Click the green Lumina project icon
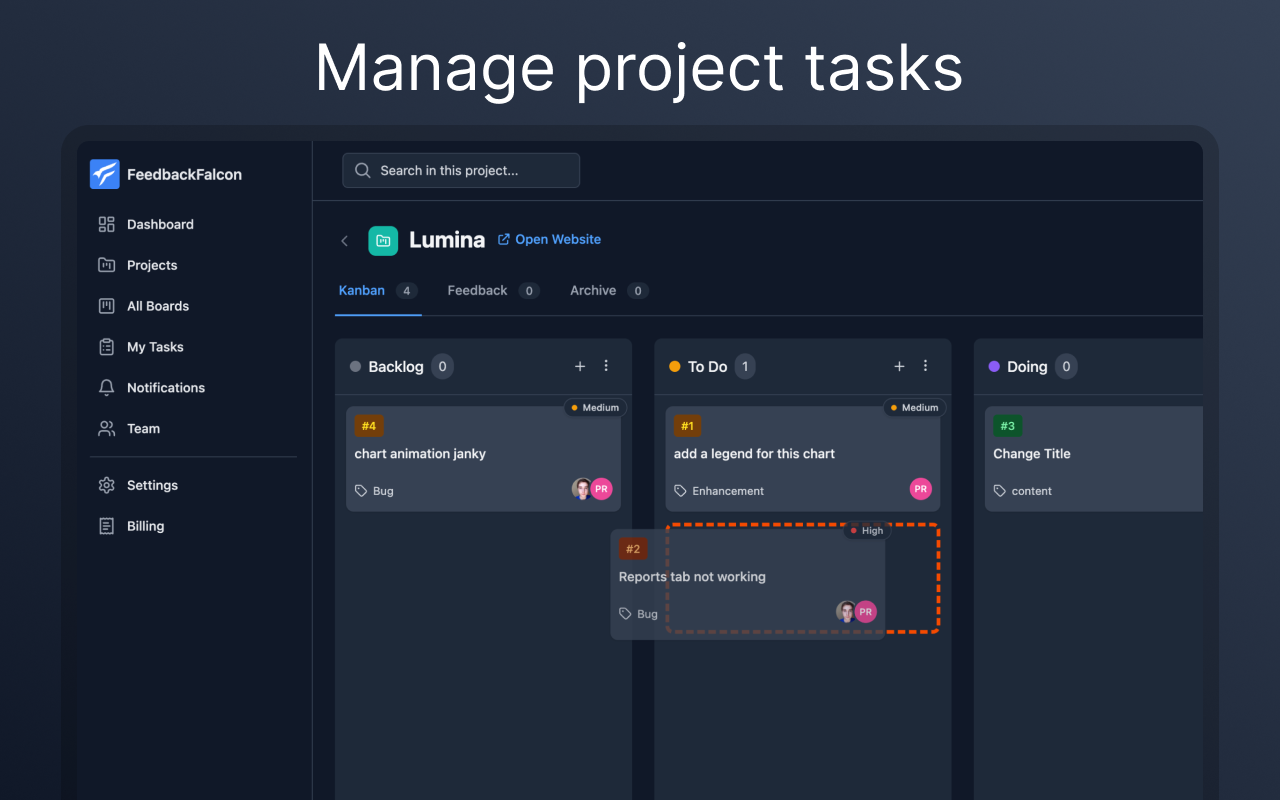This screenshot has height=800, width=1280. tap(383, 240)
